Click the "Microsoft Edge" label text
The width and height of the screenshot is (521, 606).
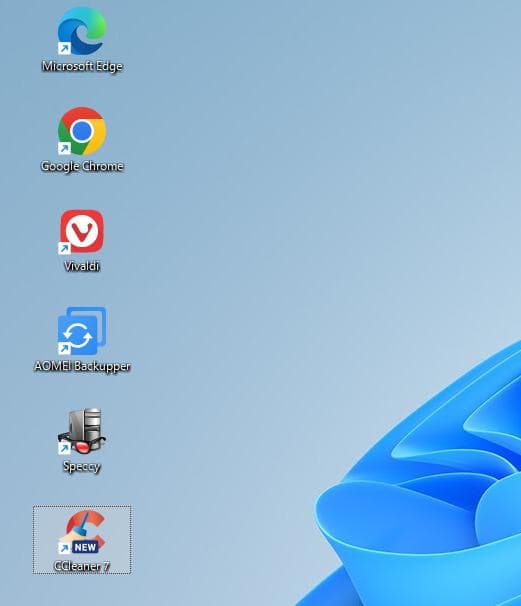(82, 66)
